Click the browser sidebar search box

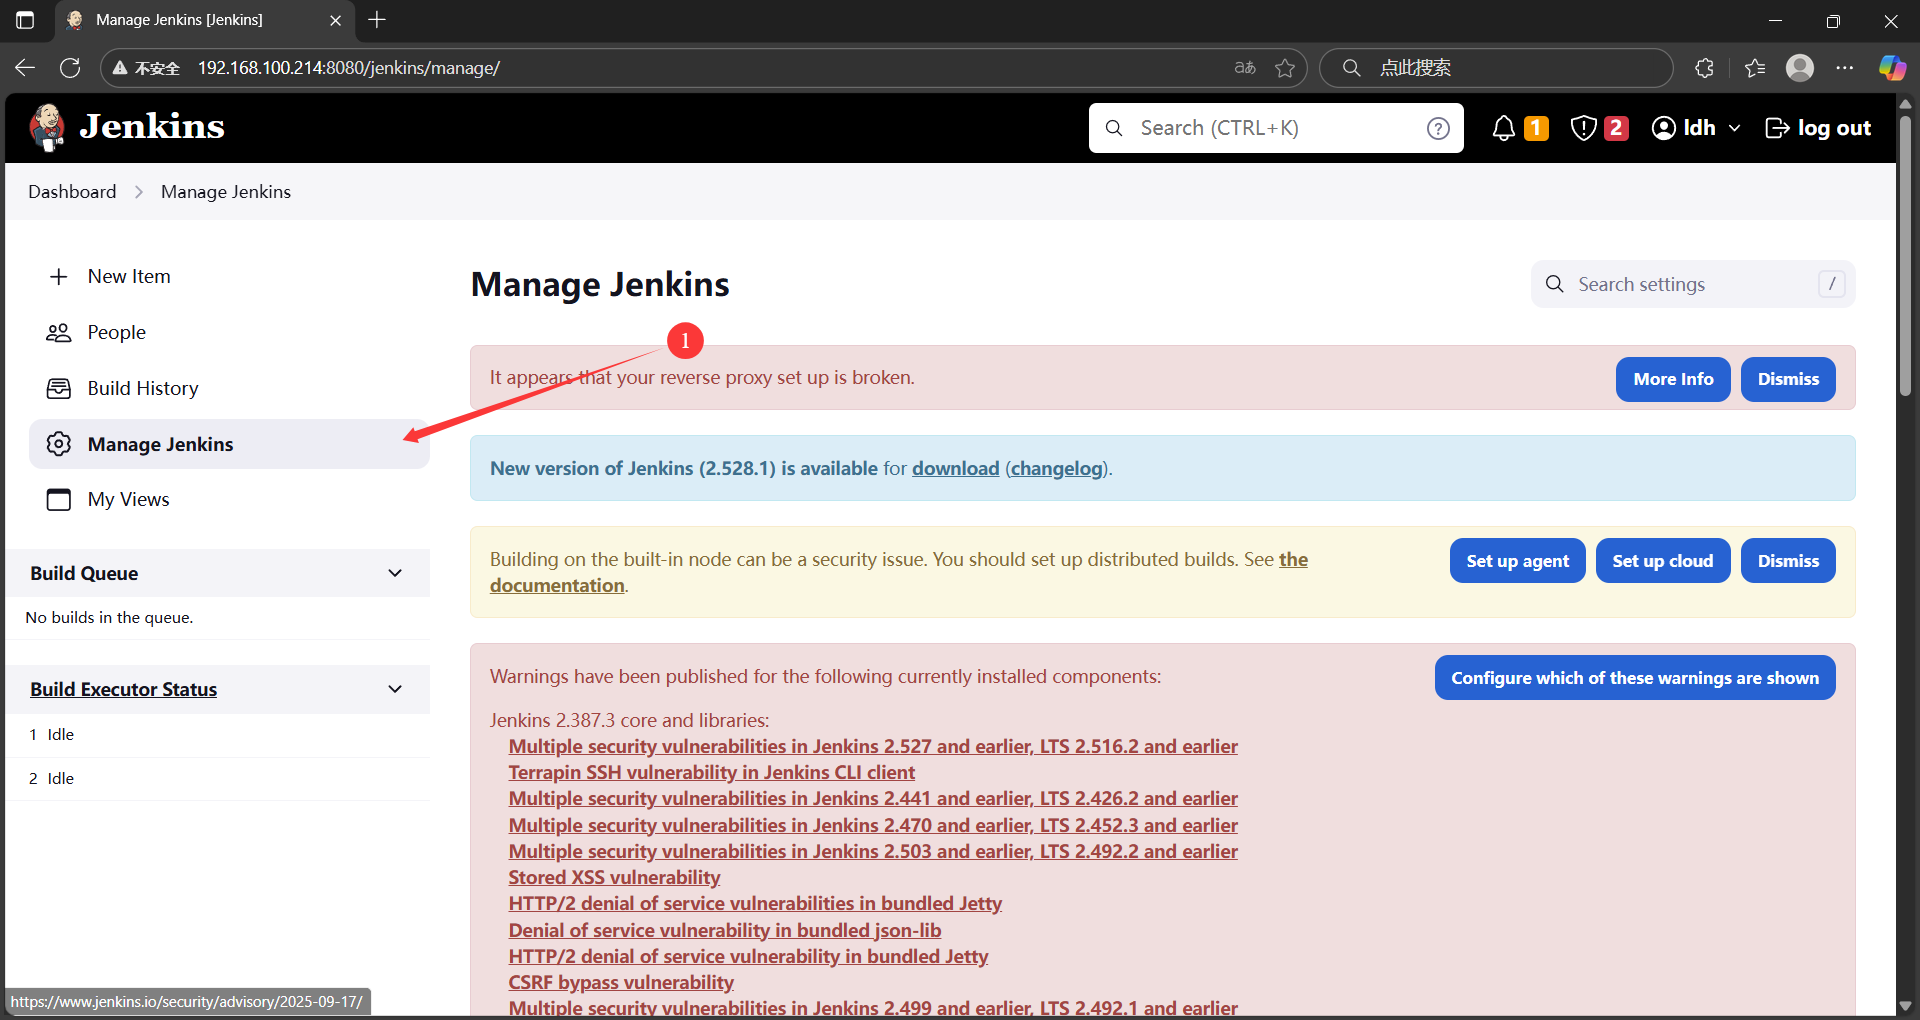pos(1496,68)
